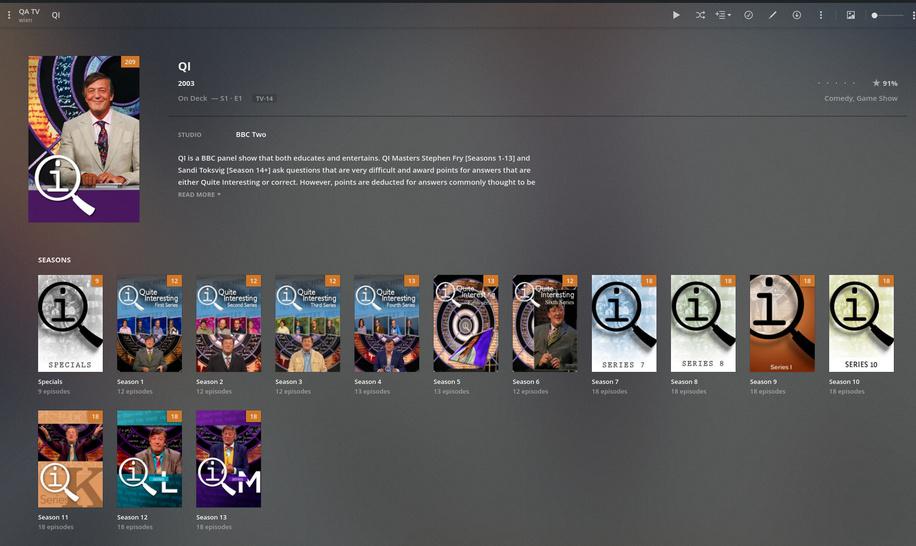Viewport: 916px width, 546px height.
Task: Open the Series 7 poster
Action: tap(624, 324)
